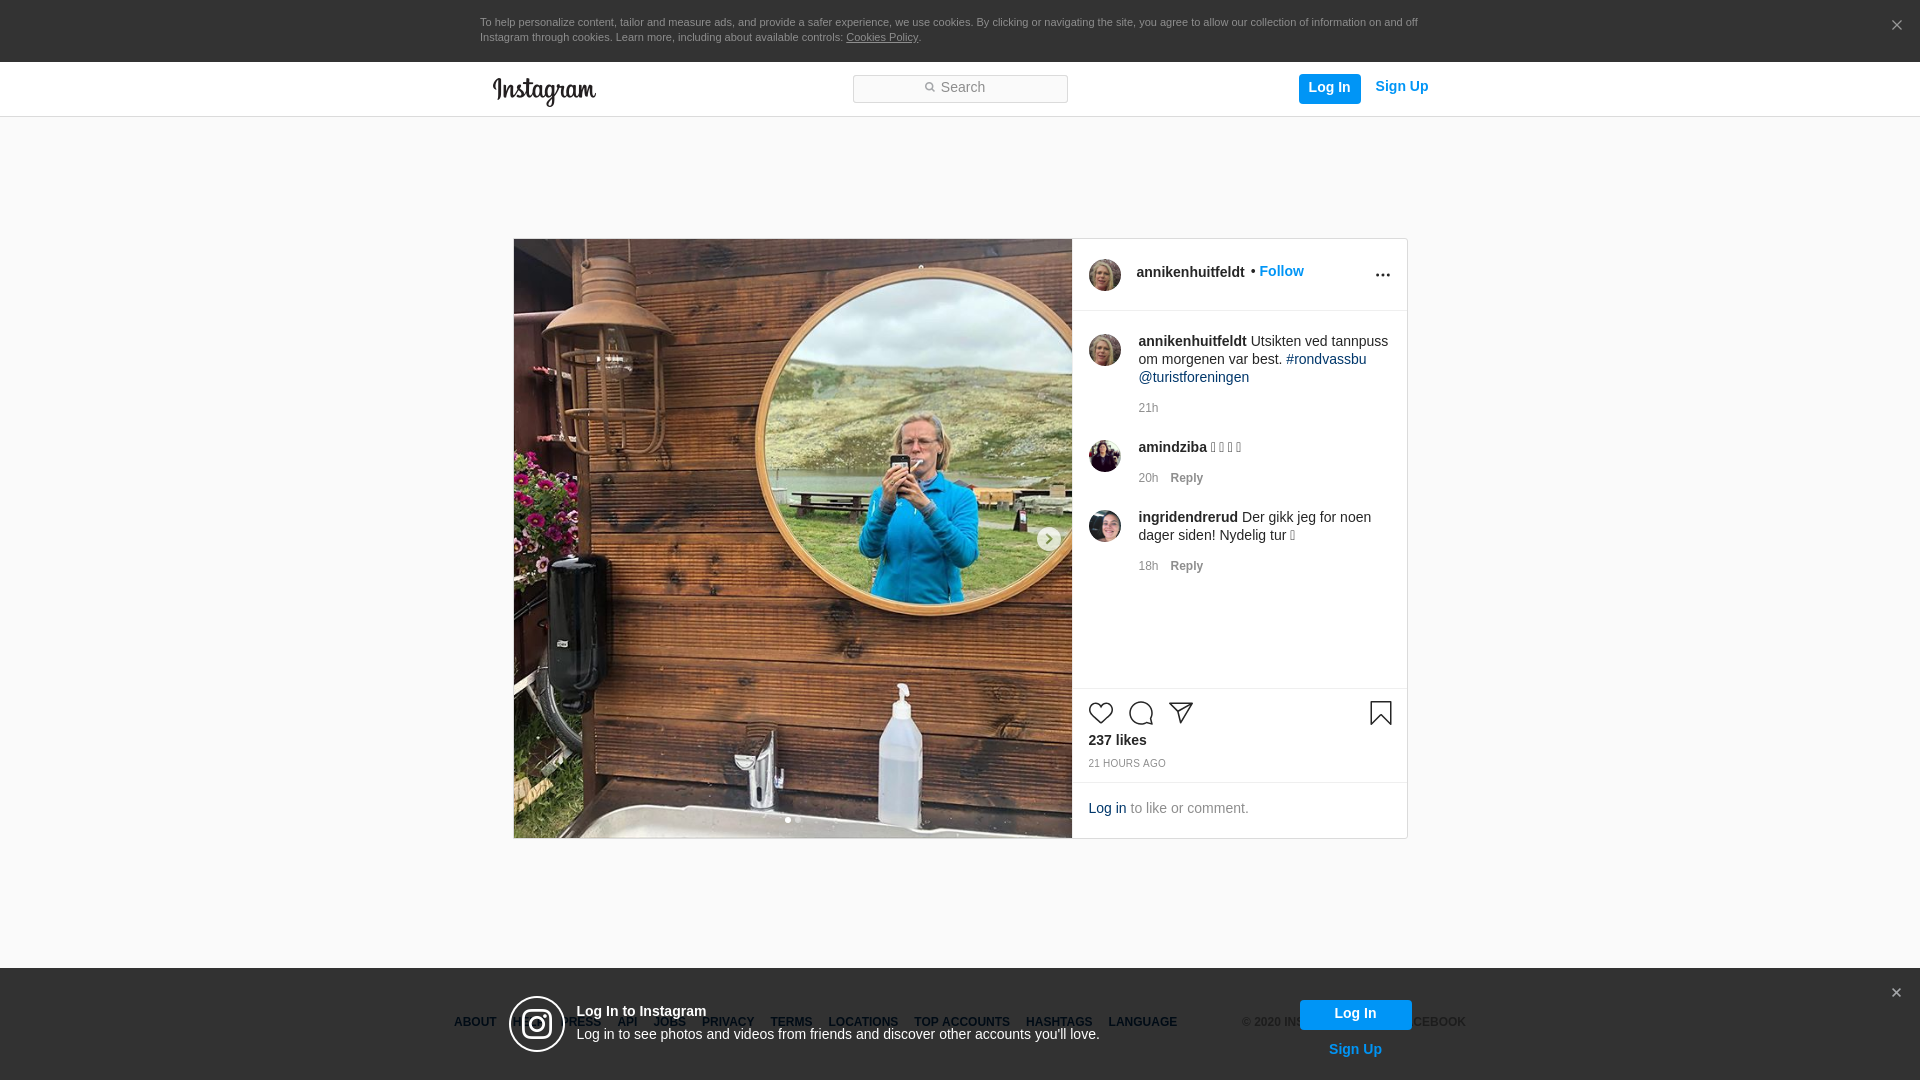The image size is (1920, 1080).
Task: Click the Log In button in header
Action: pos(1329,88)
